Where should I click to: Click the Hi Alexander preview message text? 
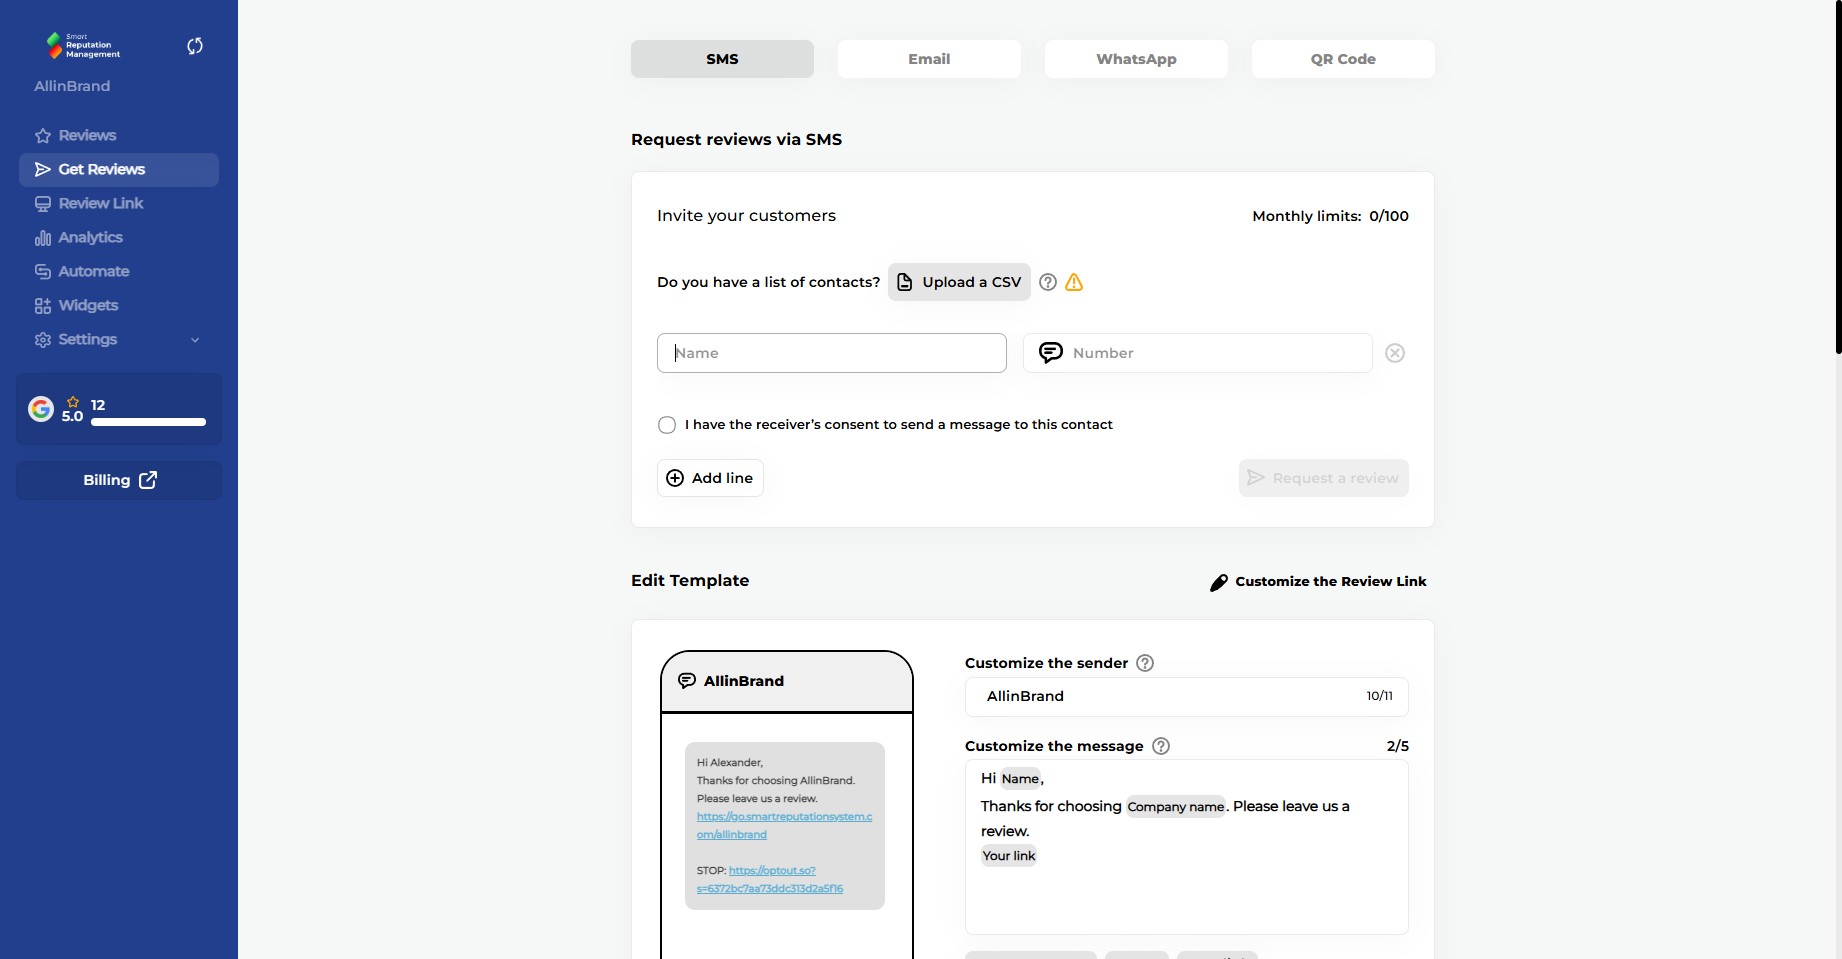(730, 763)
